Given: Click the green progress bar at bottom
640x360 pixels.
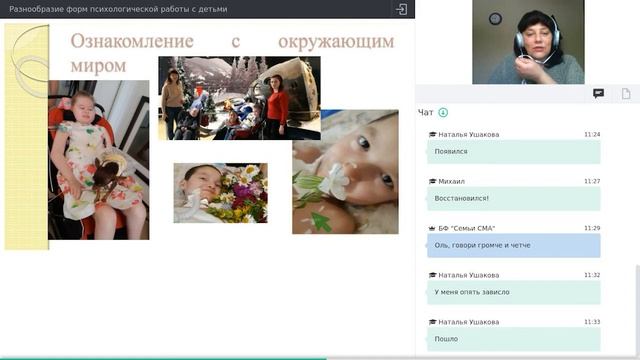Looking at the screenshot, I should (x=163, y=358).
